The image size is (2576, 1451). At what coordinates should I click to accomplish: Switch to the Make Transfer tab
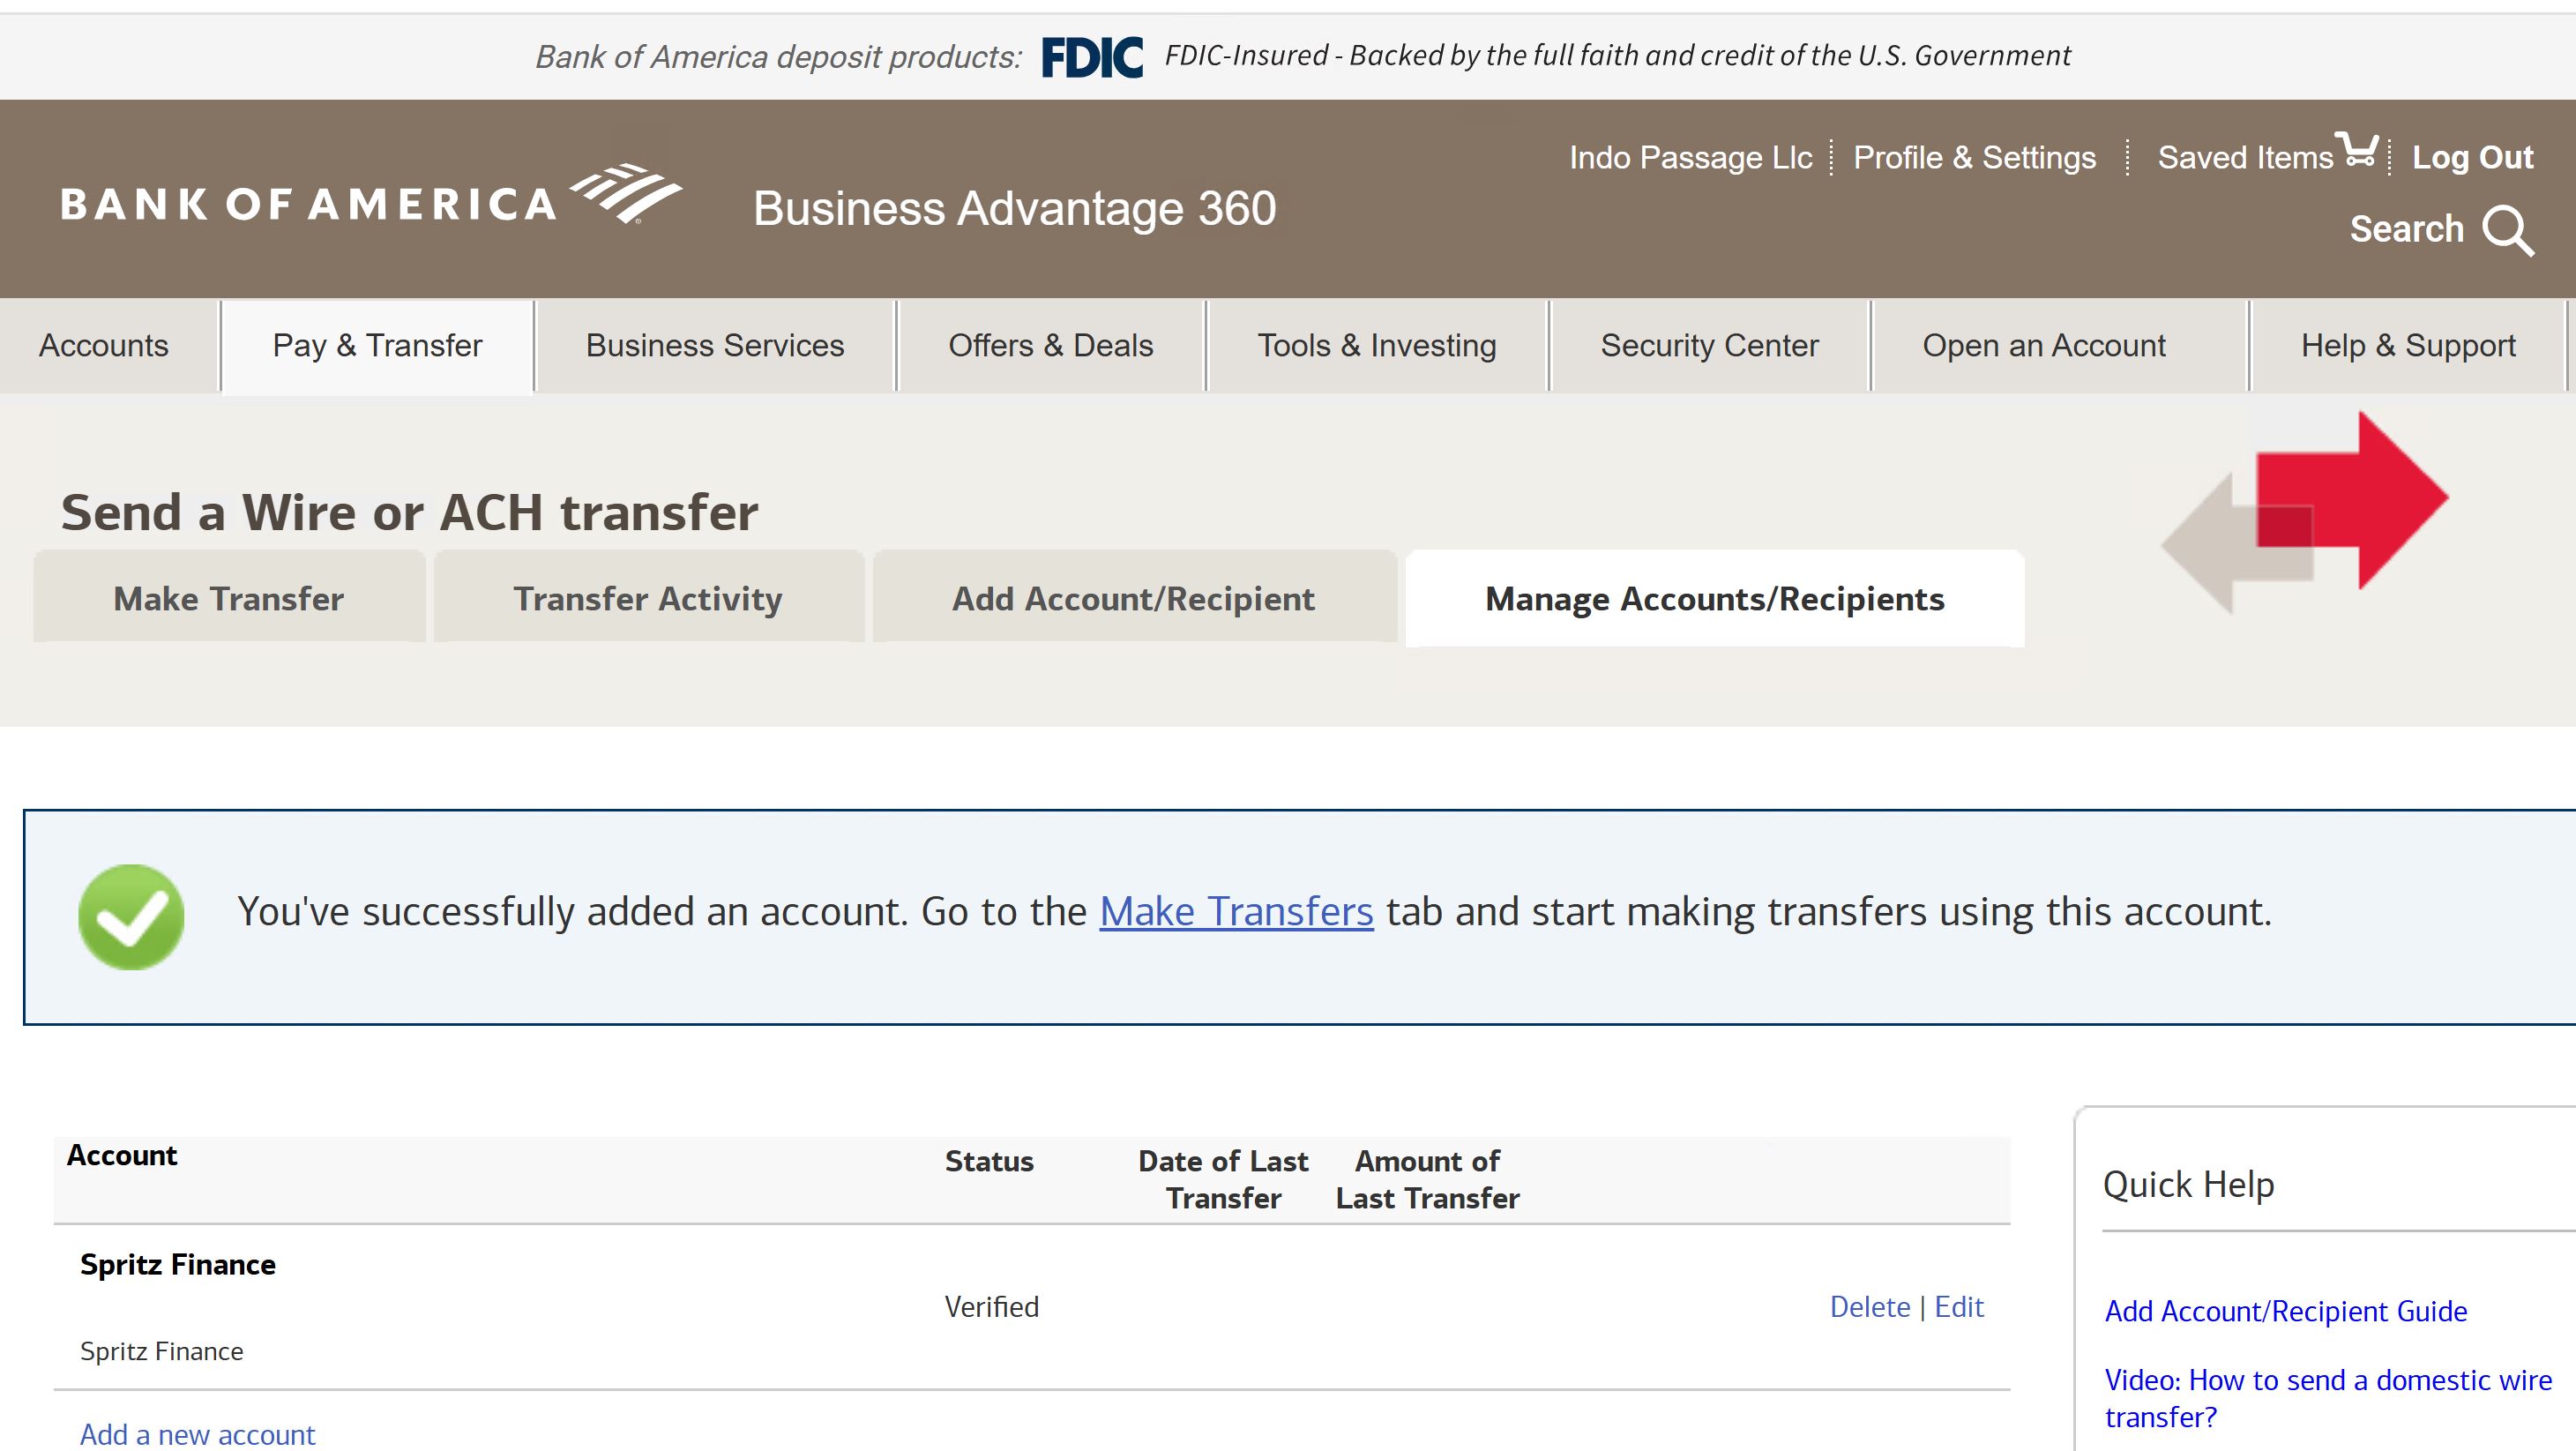[229, 598]
